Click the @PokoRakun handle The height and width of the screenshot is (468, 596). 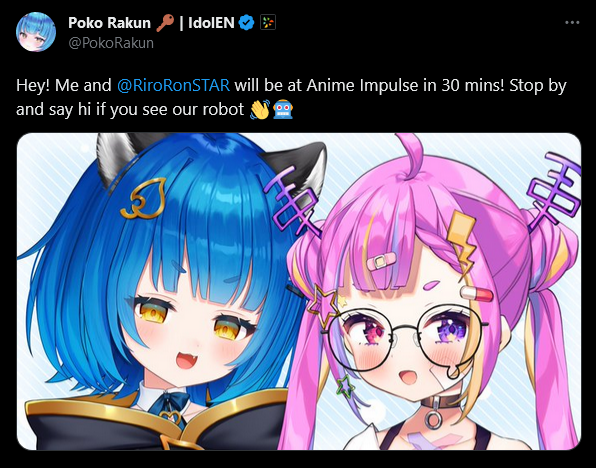click(x=111, y=43)
